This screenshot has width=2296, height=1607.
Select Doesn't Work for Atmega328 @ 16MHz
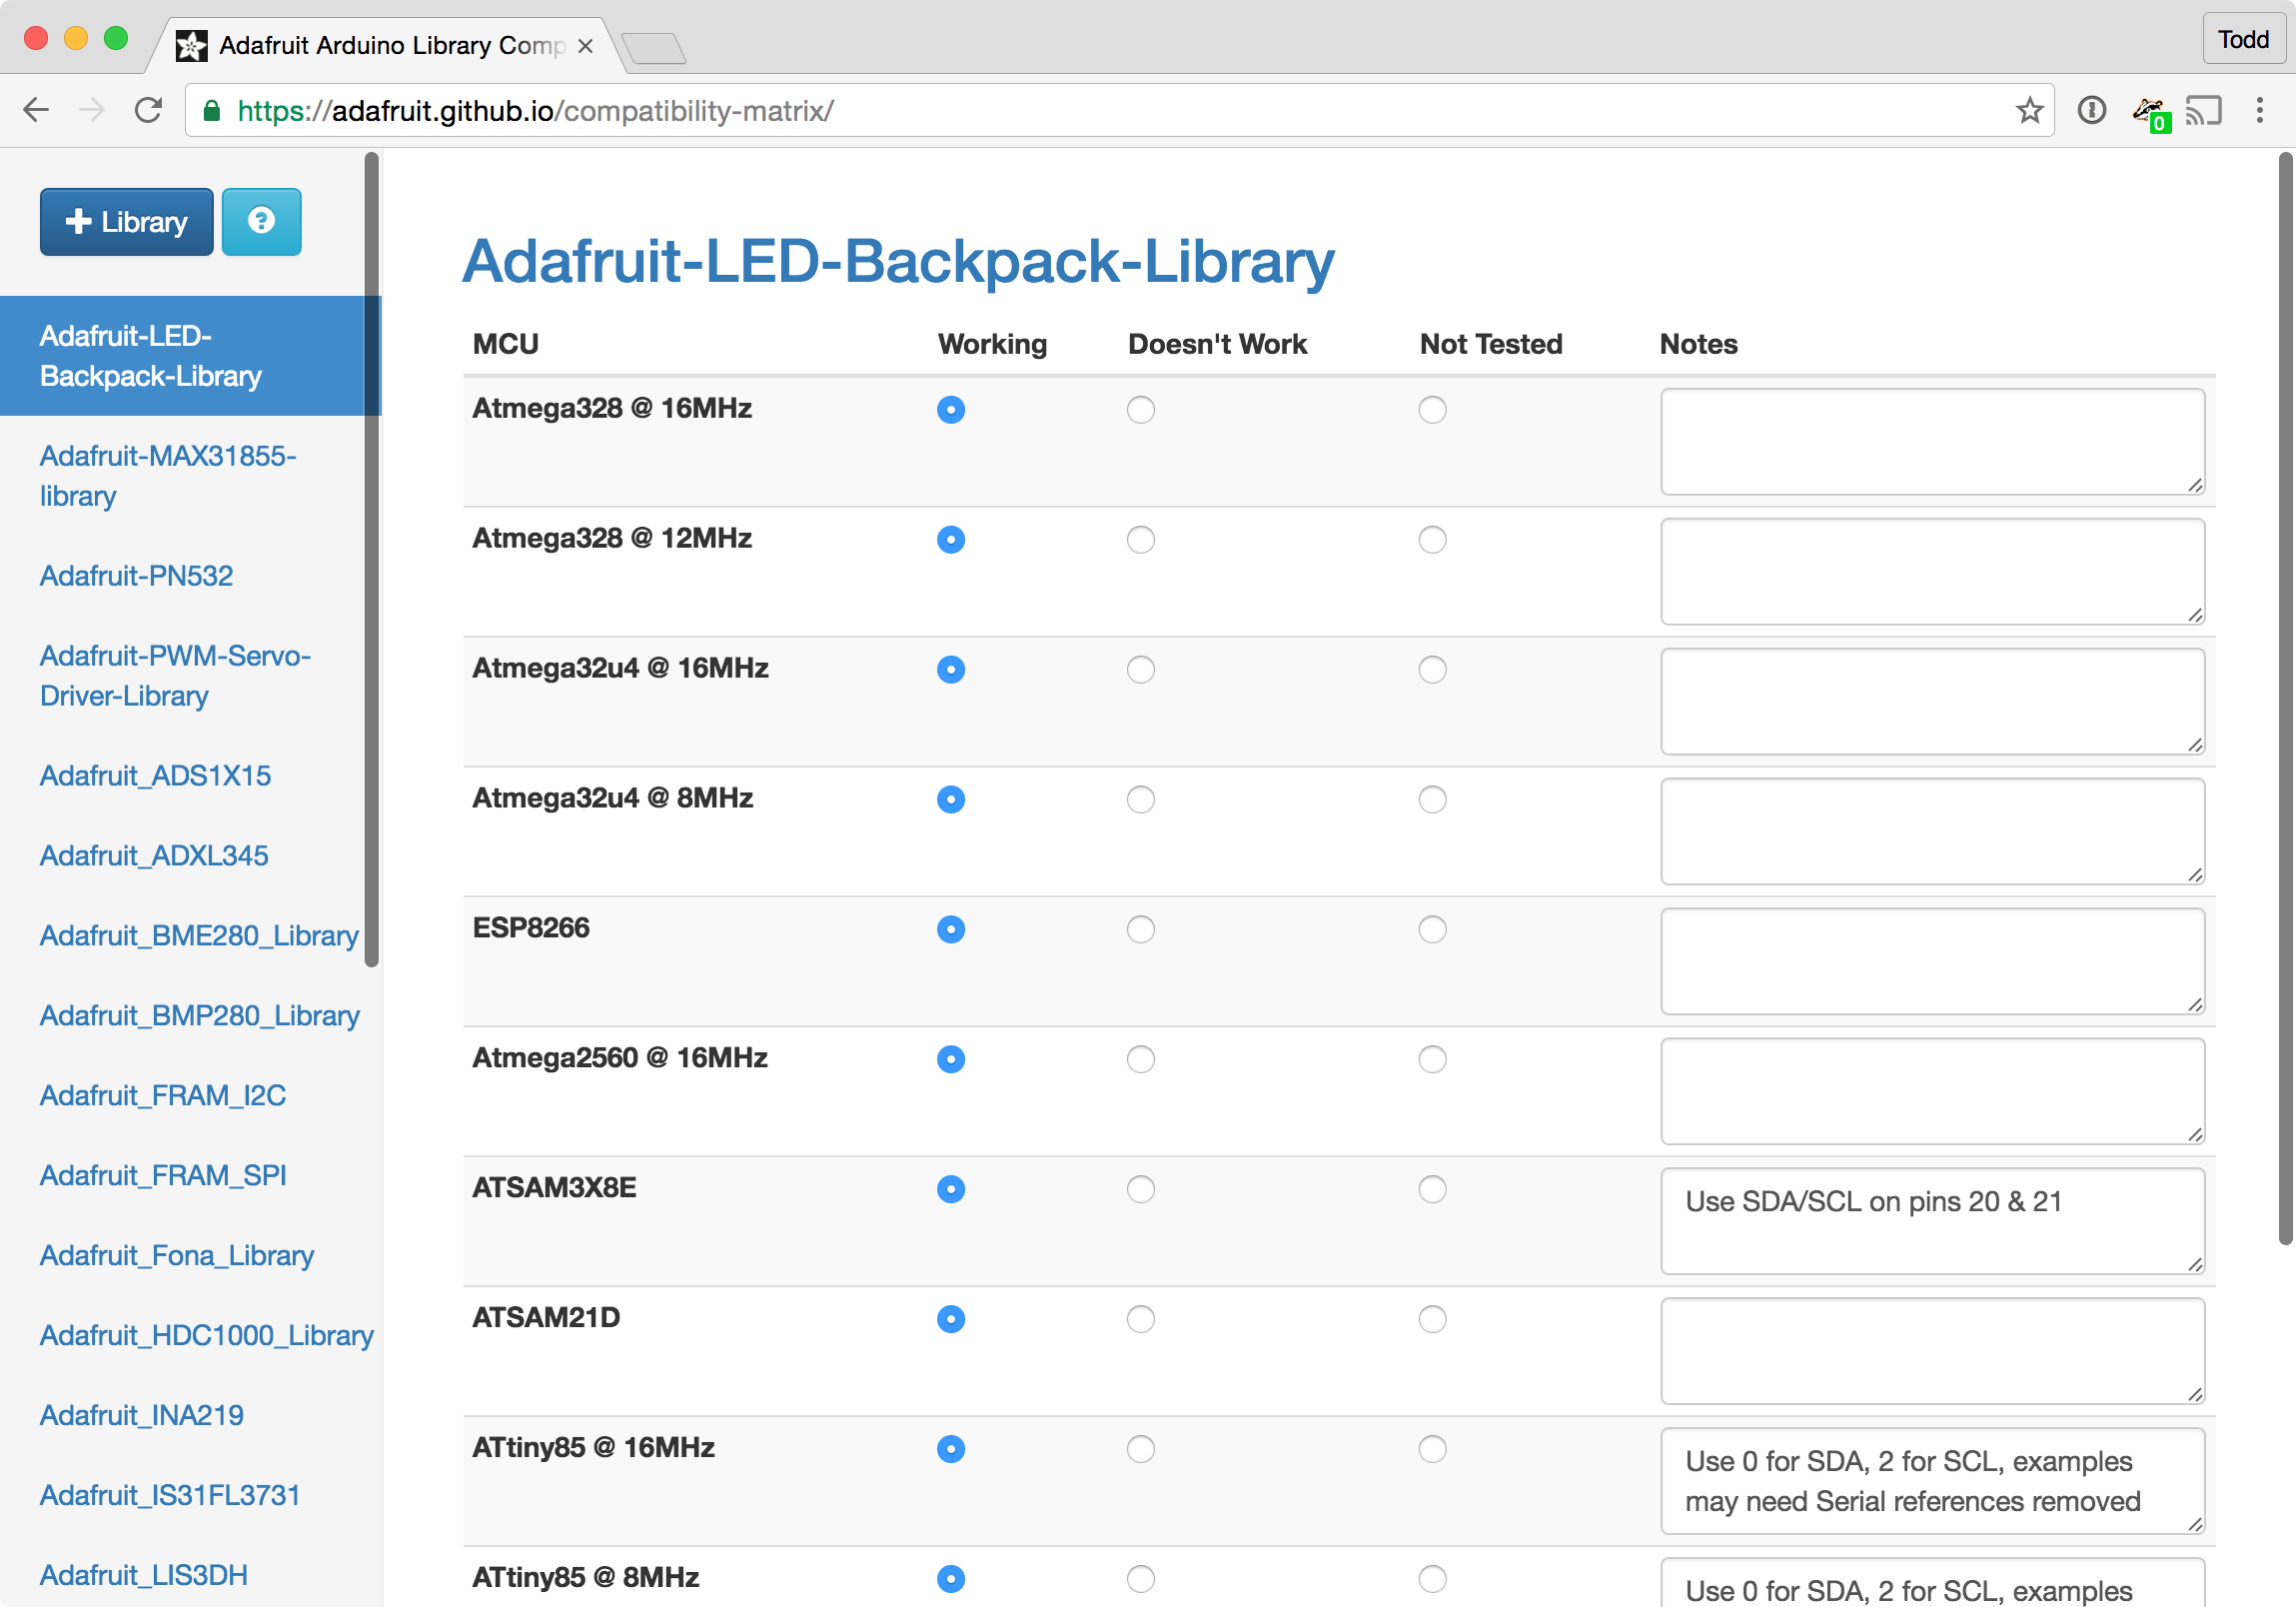click(x=1141, y=410)
